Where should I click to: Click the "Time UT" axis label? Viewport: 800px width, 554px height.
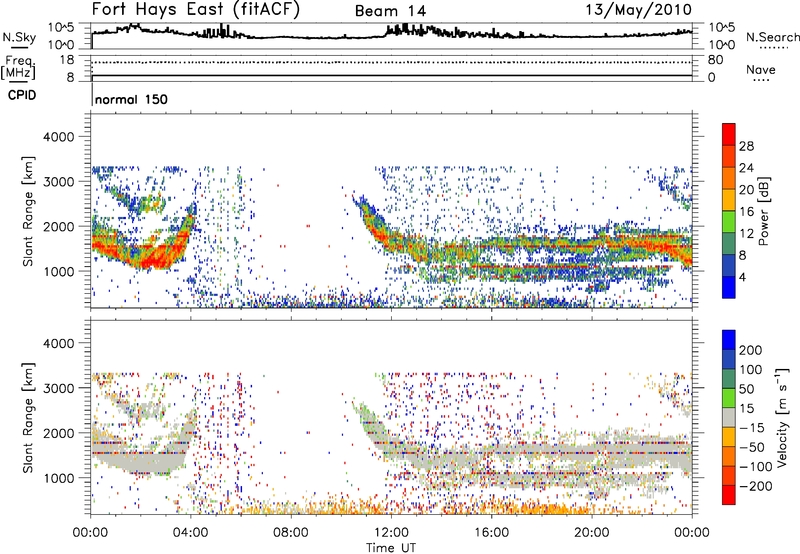(391, 548)
